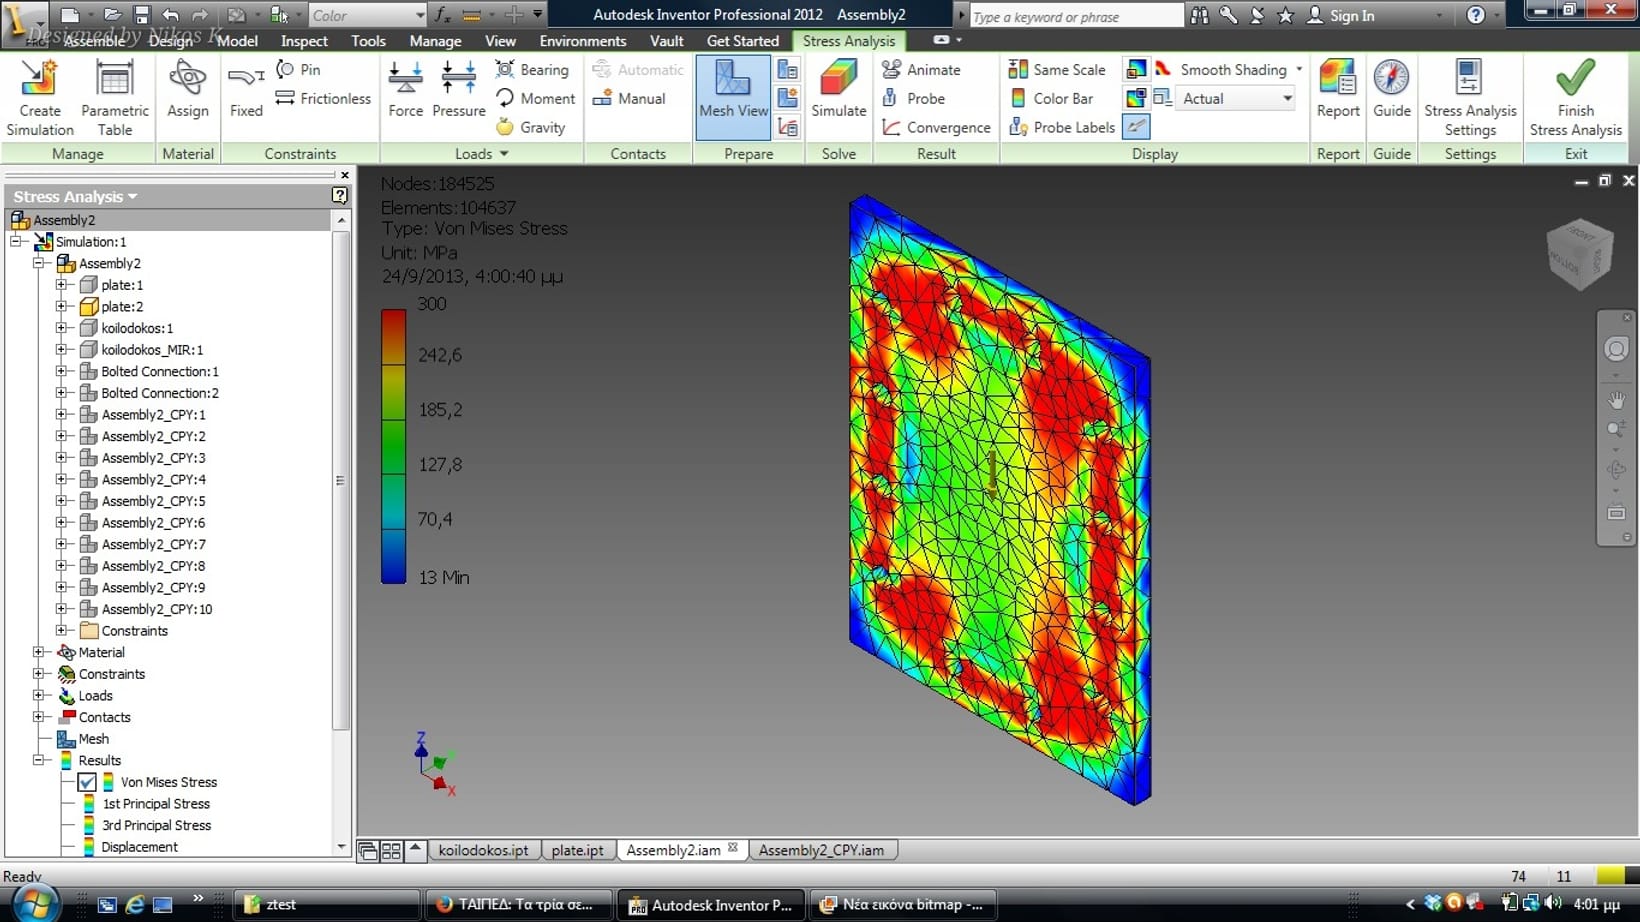Apply a Force load
This screenshot has width=1640, height=922.
click(x=405, y=90)
